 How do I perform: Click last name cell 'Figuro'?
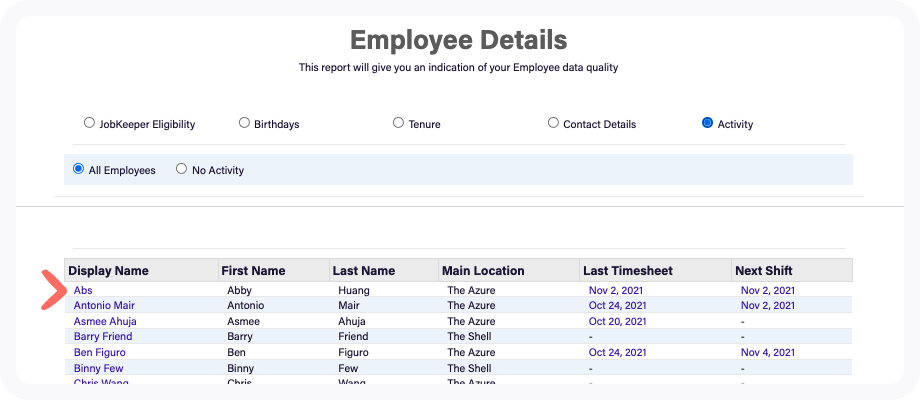tap(353, 352)
